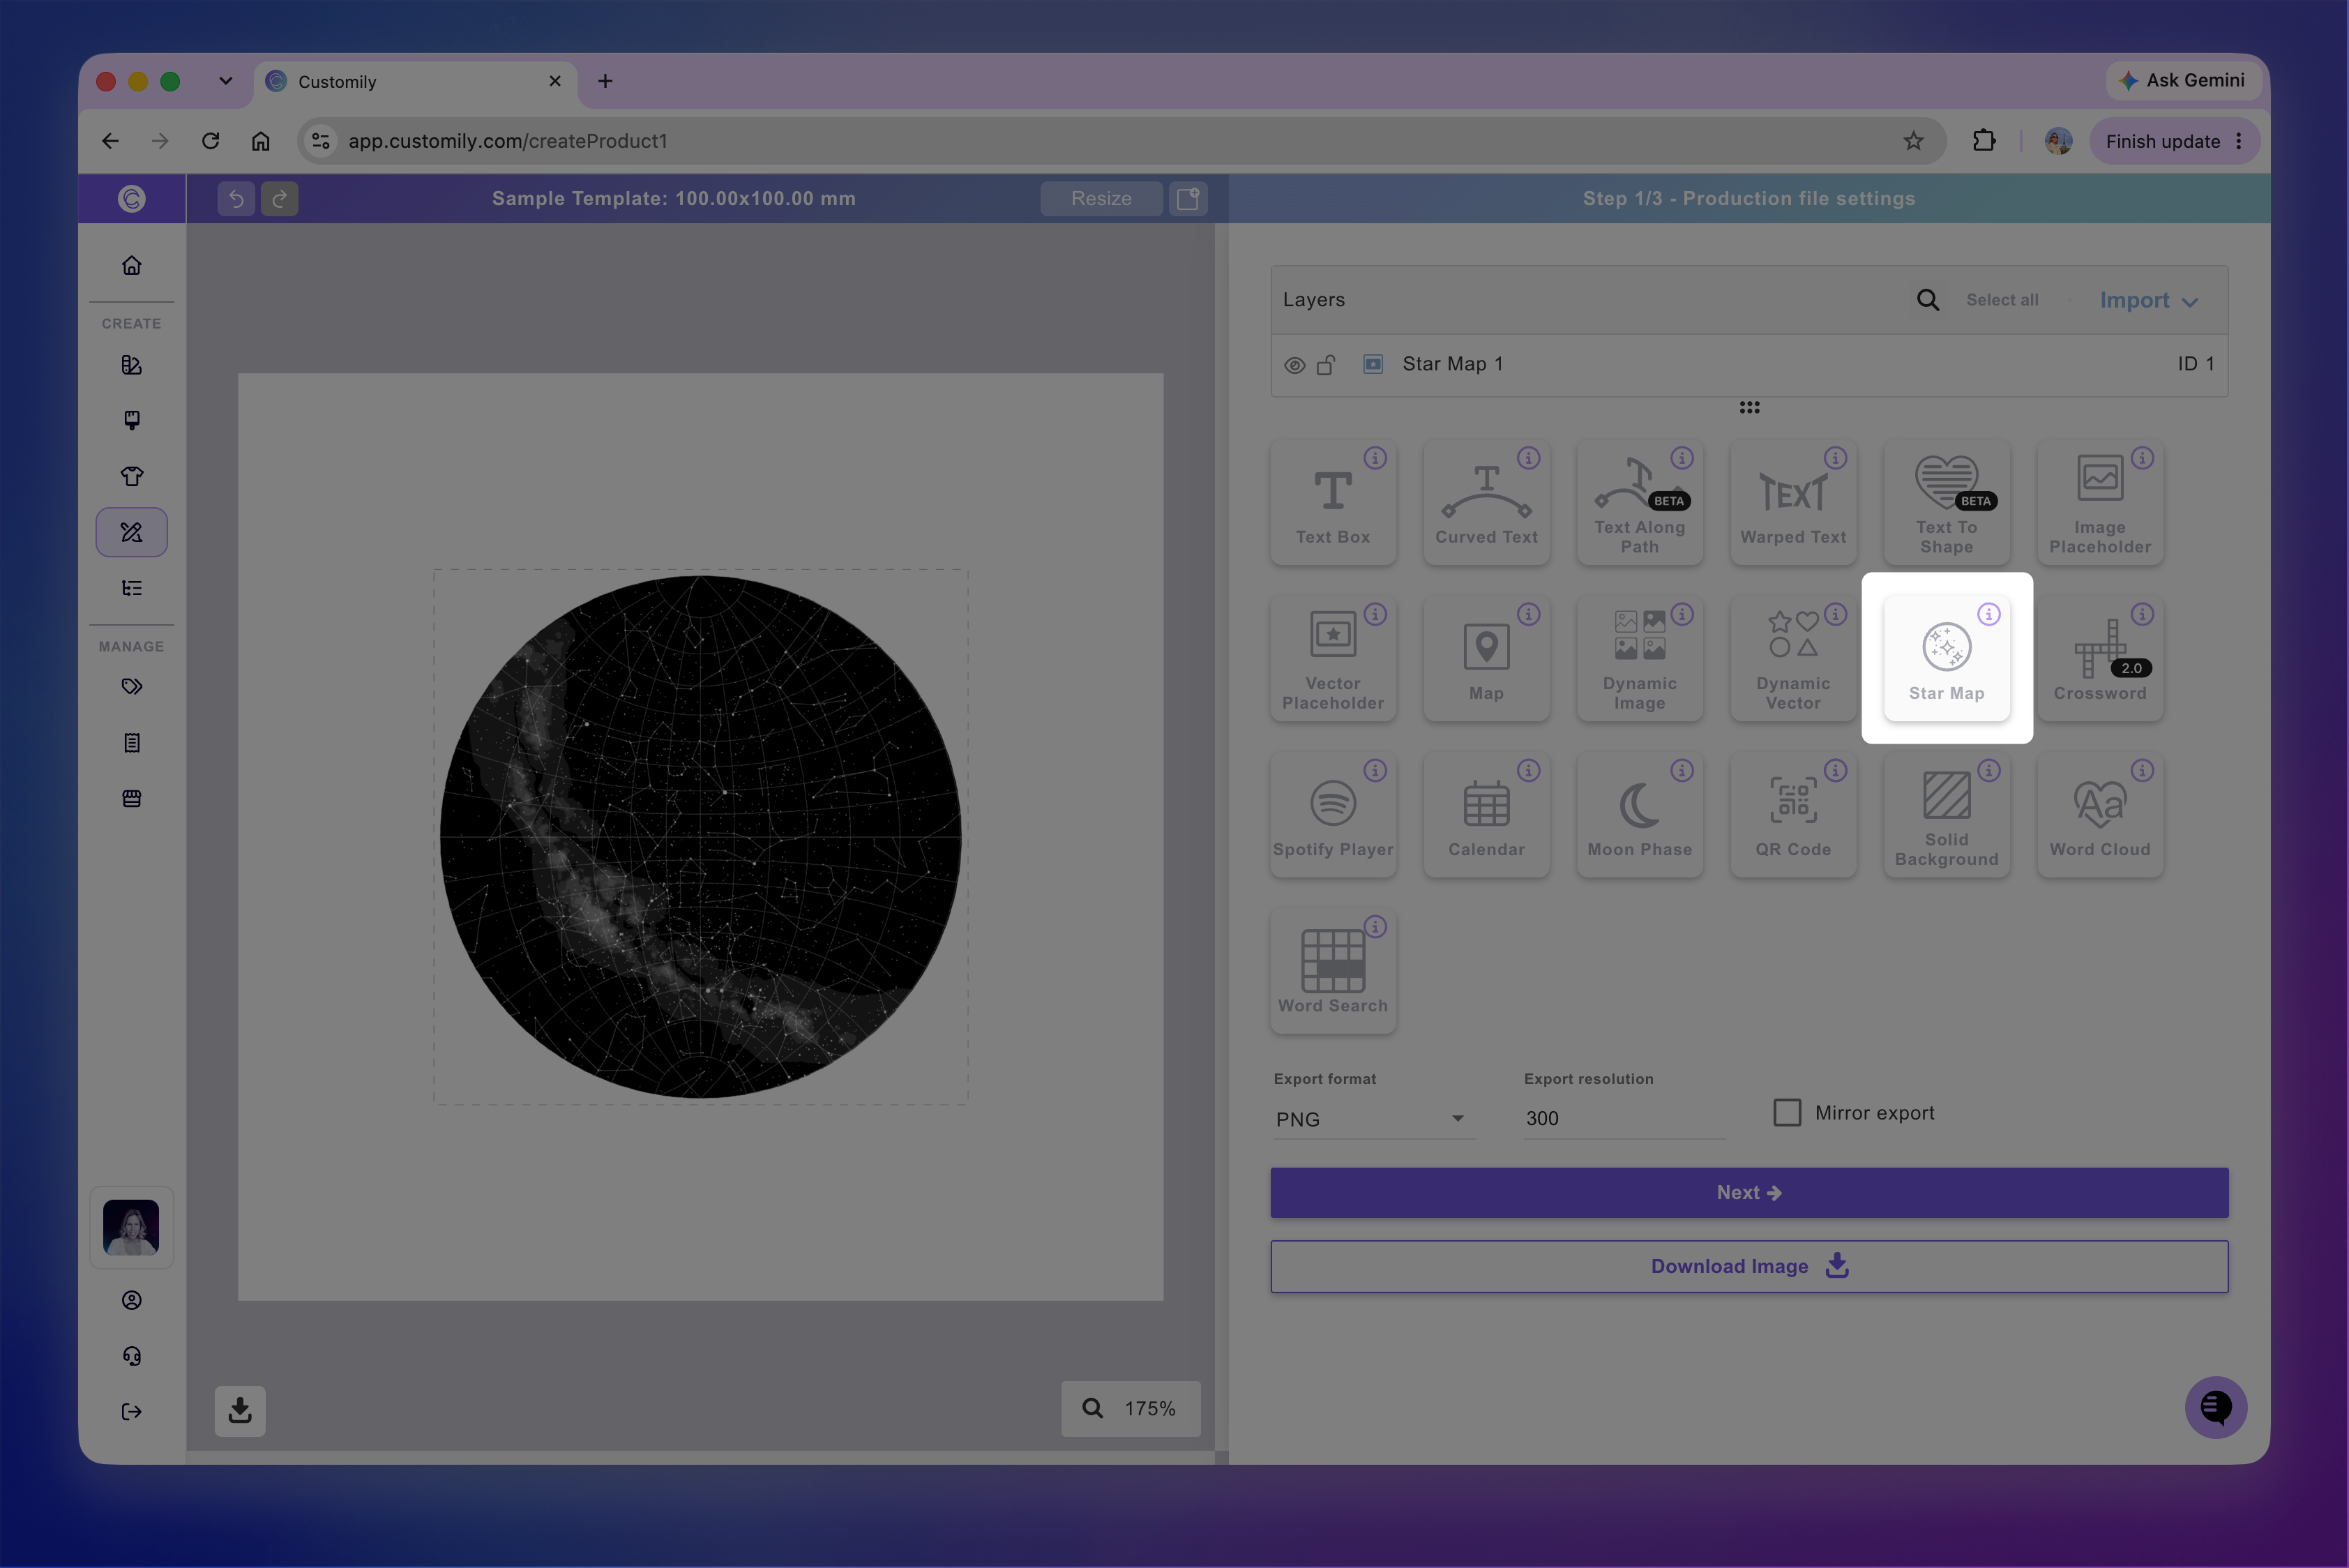Click the redo arrow in editor header

coord(280,198)
